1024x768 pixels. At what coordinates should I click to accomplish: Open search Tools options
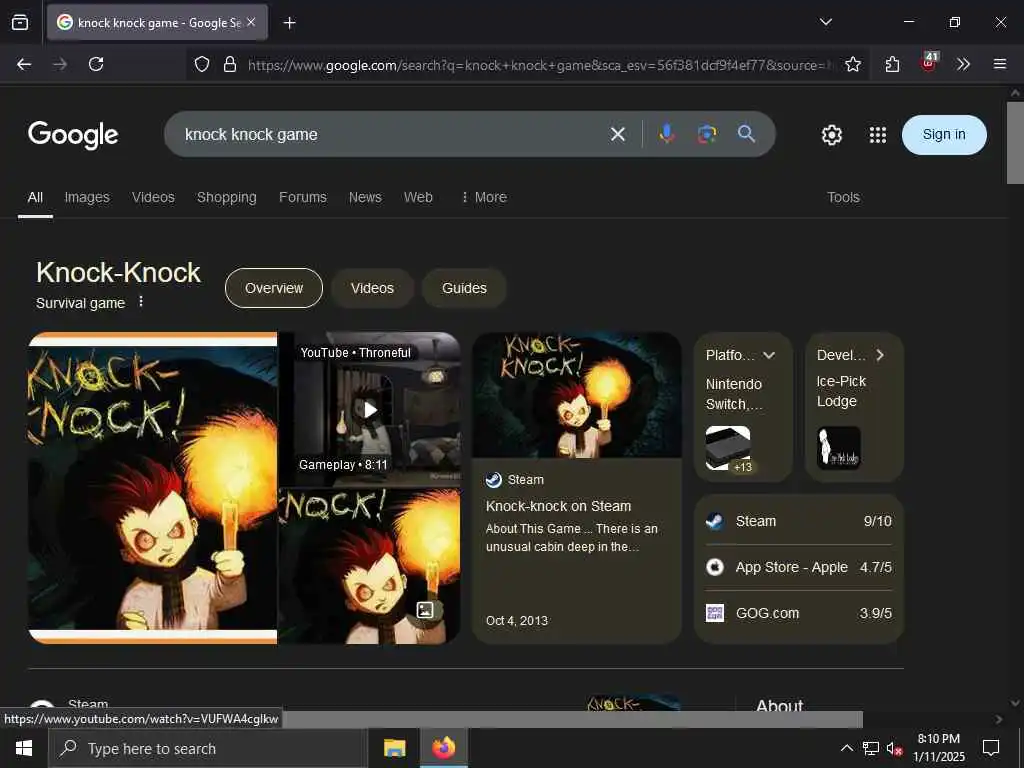click(842, 197)
